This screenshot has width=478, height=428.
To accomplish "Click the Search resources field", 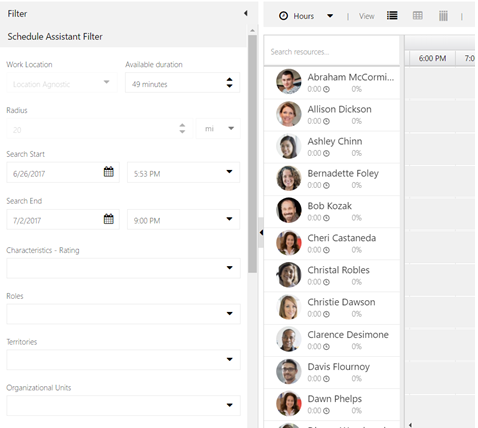I will (x=332, y=51).
